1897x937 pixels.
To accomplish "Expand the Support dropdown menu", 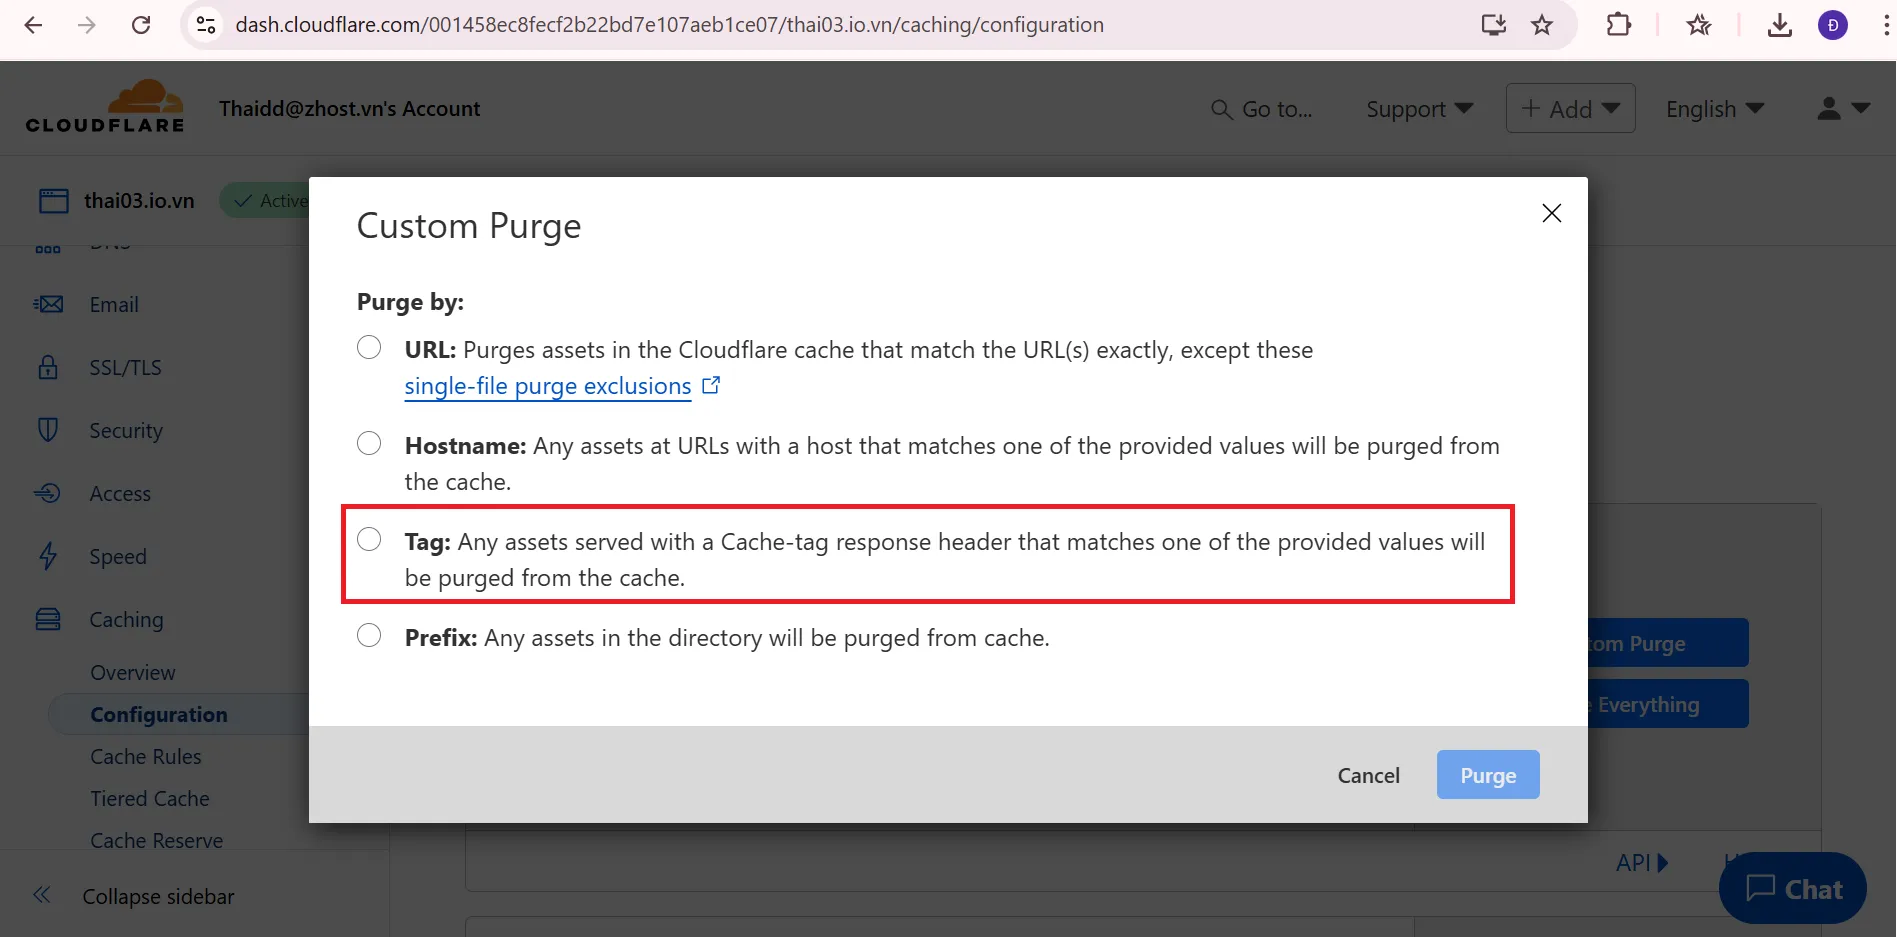I will [x=1419, y=109].
